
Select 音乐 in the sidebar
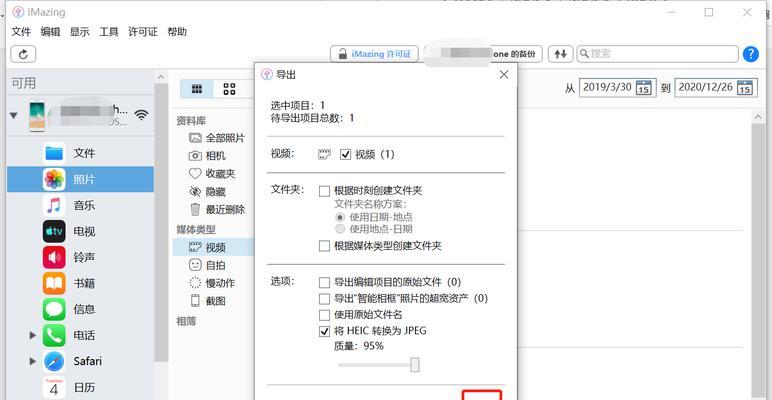click(x=80, y=205)
